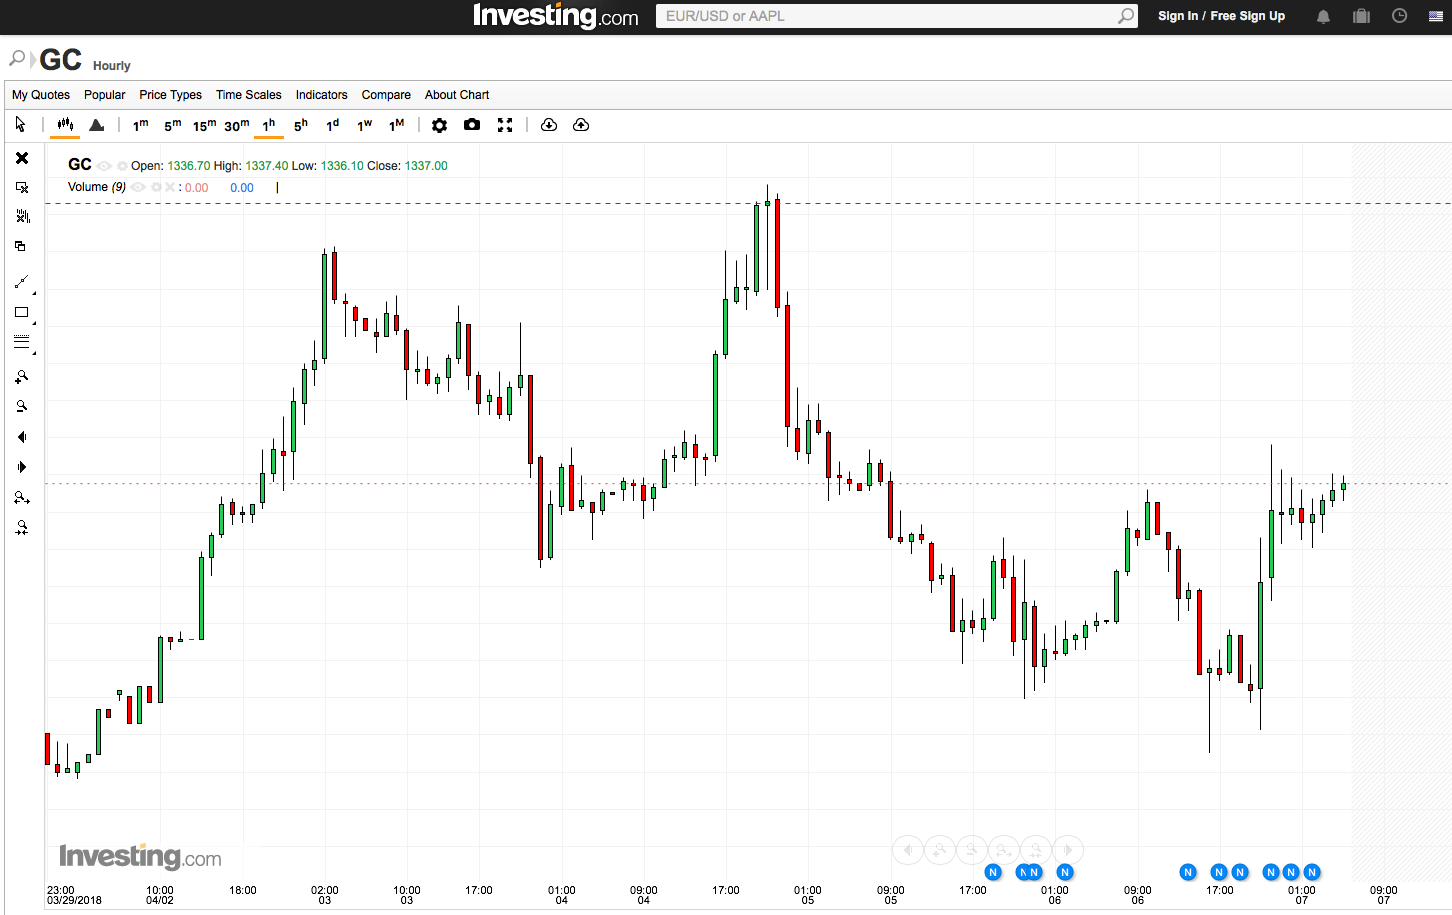1452x915 pixels.
Task: Click the sidebar horizontal stretch zoom tool
Action: pos(21,497)
